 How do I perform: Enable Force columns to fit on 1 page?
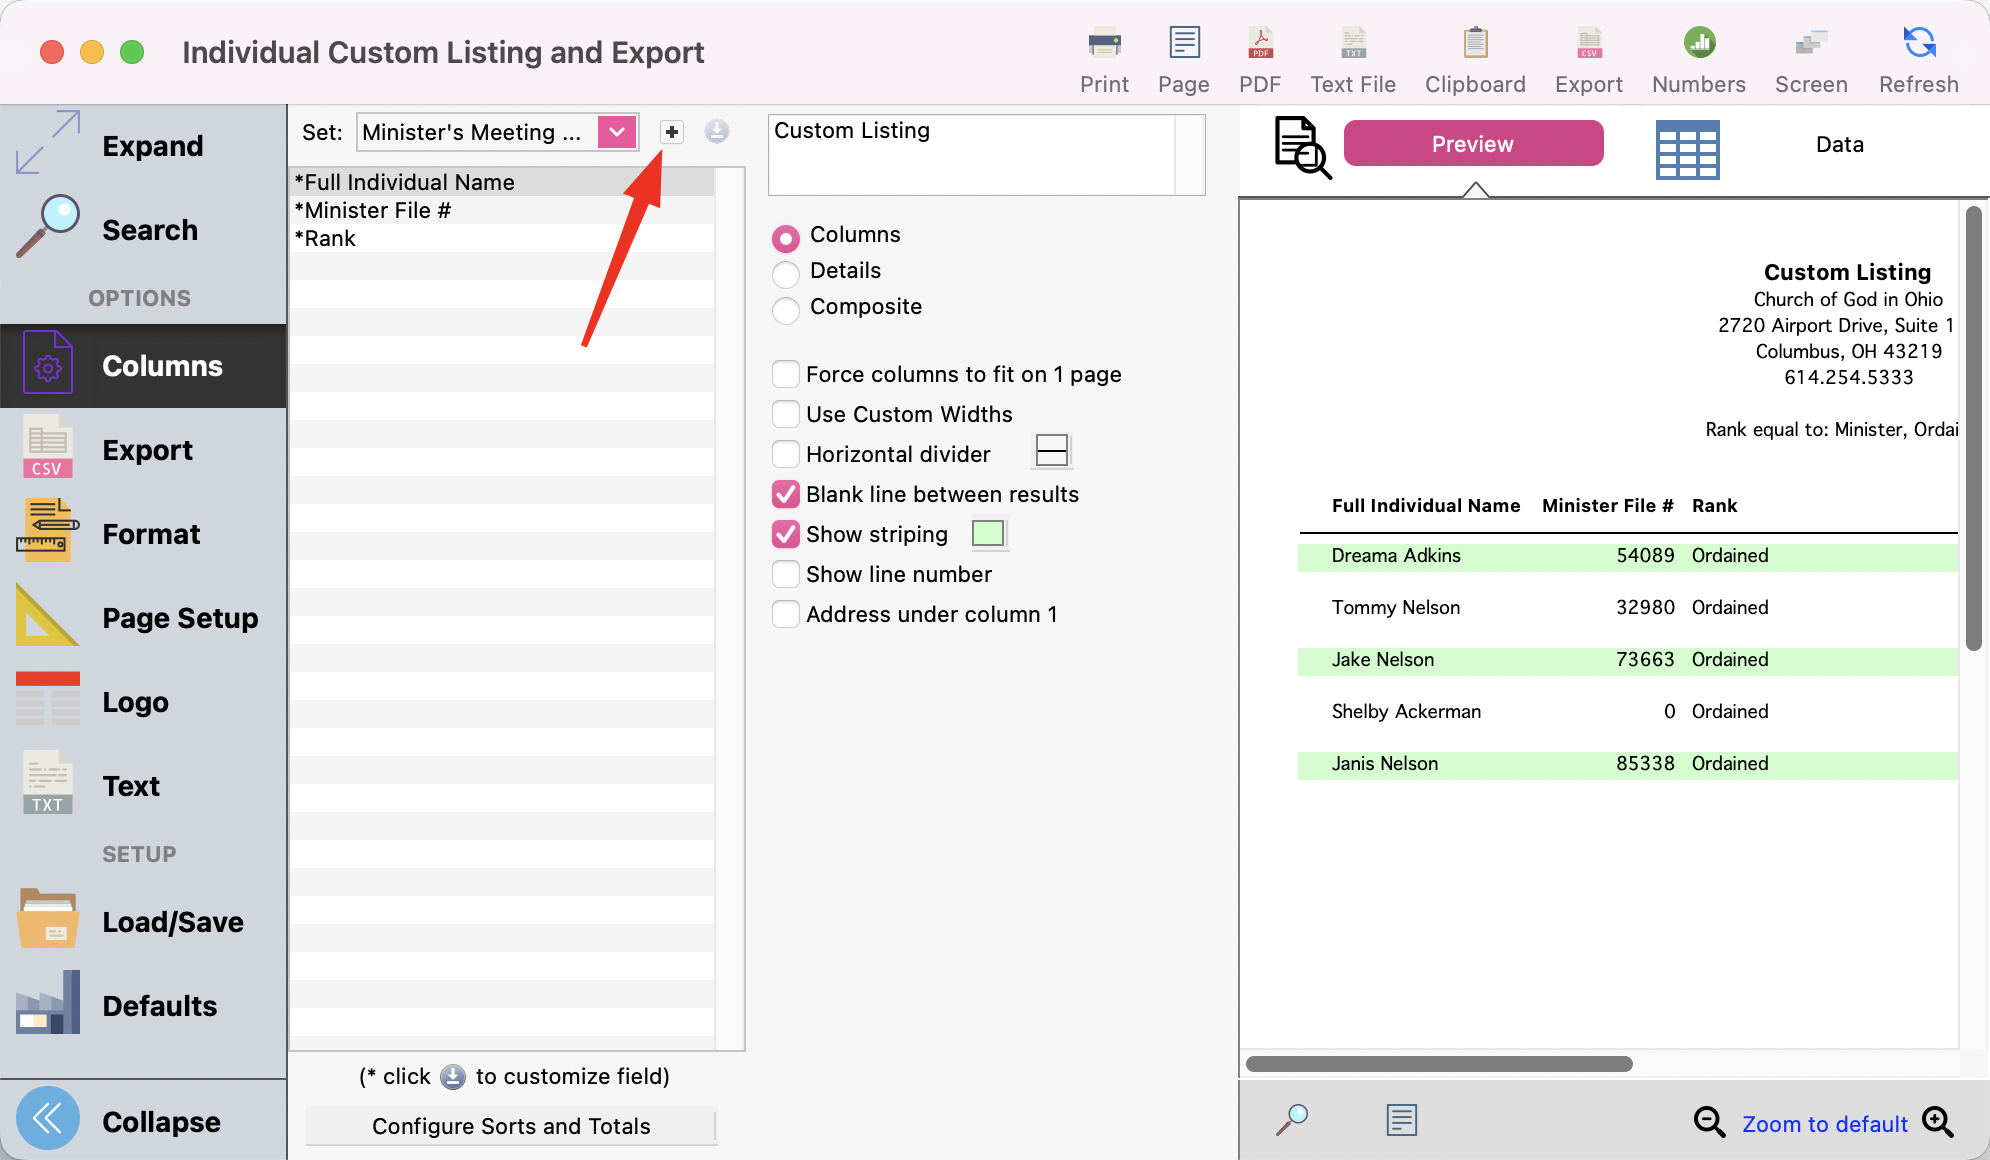pyautogui.click(x=786, y=374)
